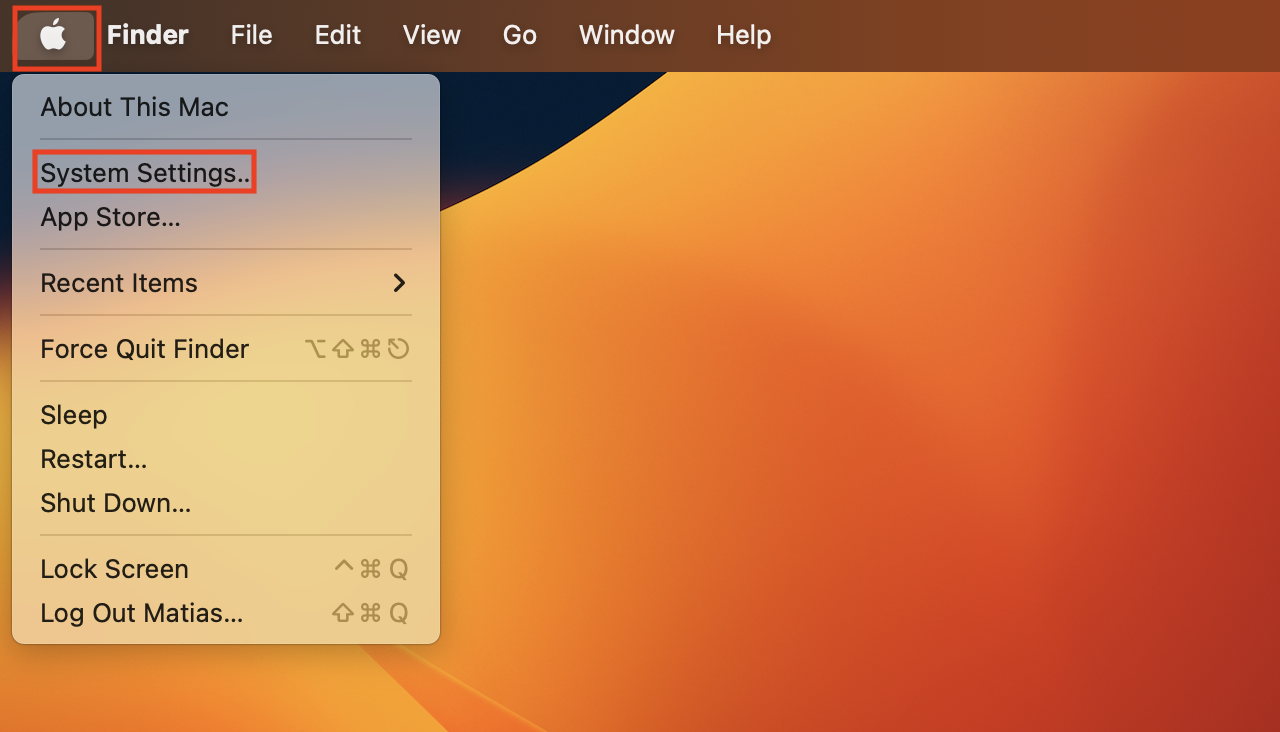Viewport: 1280px width, 732px height.
Task: Select About This Mac
Action: (134, 107)
